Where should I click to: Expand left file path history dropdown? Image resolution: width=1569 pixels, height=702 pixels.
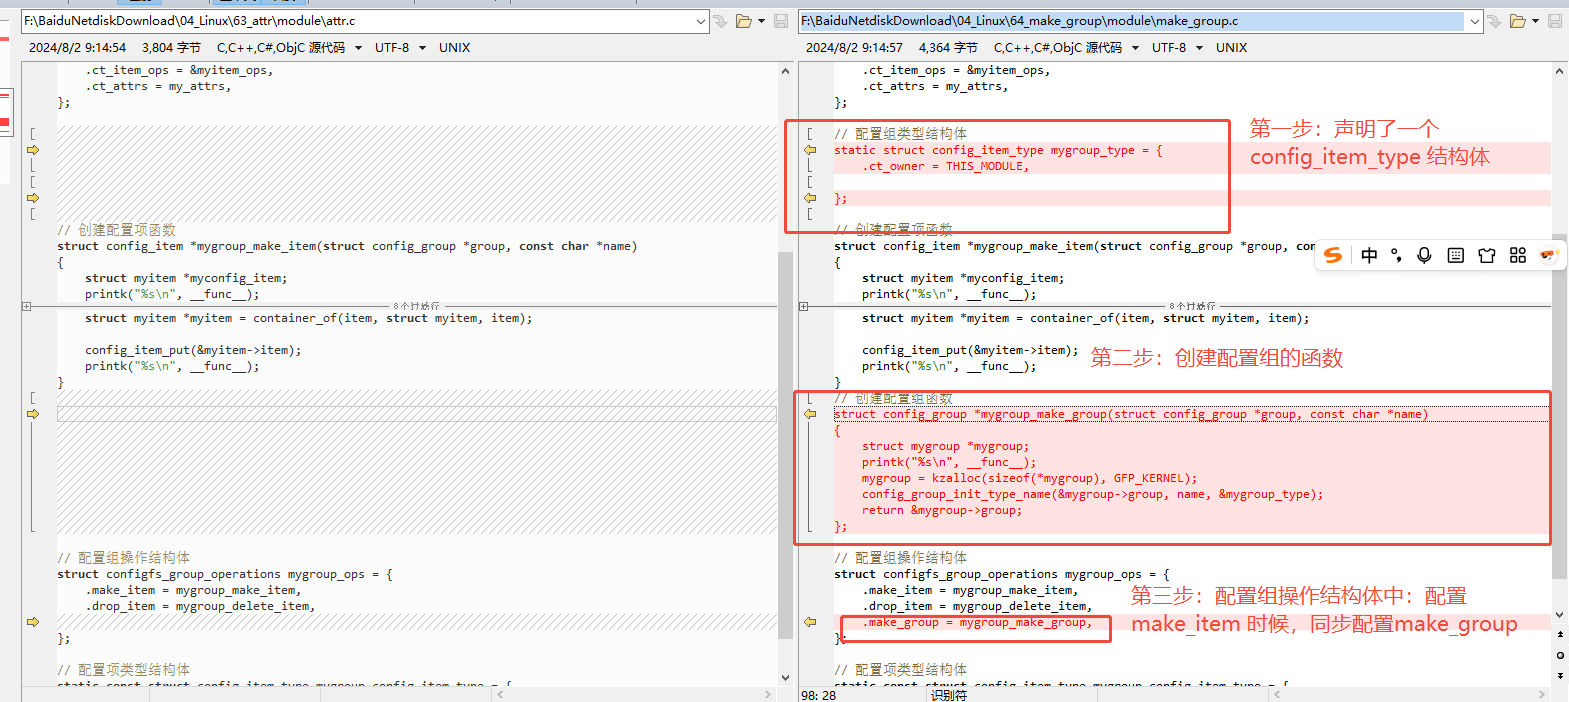[701, 21]
